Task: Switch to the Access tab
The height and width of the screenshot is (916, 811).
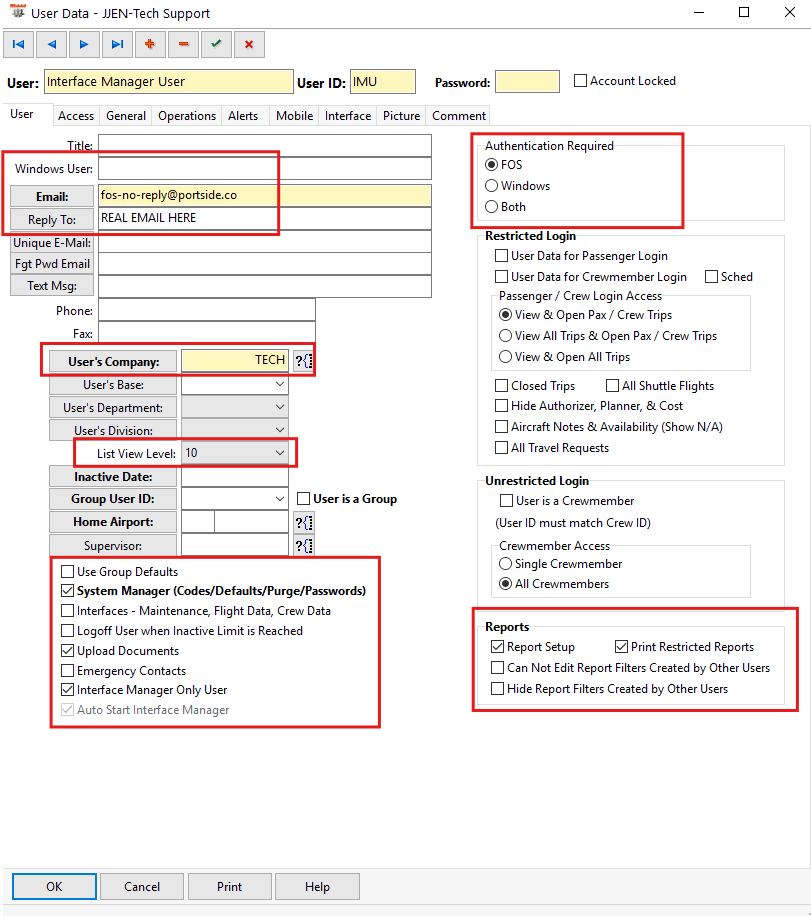Action: pos(76,116)
